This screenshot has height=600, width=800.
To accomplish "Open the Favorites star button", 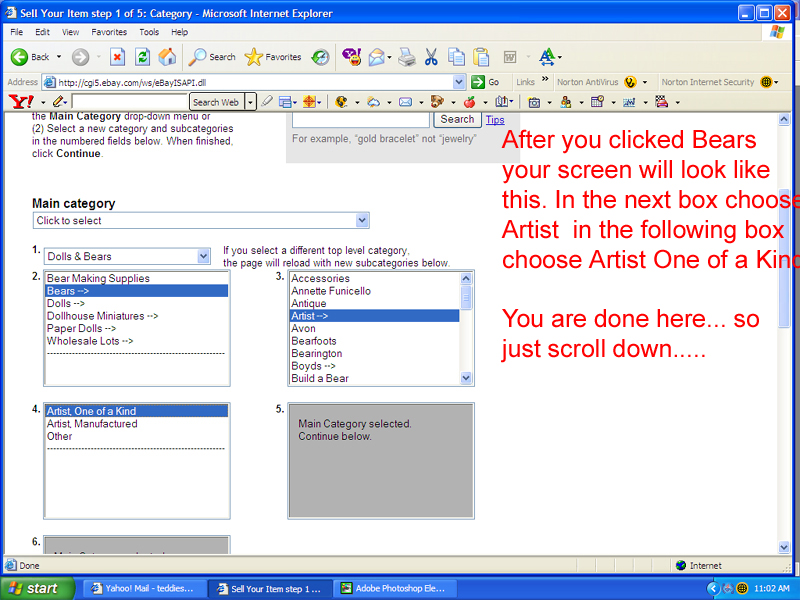I will click(273, 57).
